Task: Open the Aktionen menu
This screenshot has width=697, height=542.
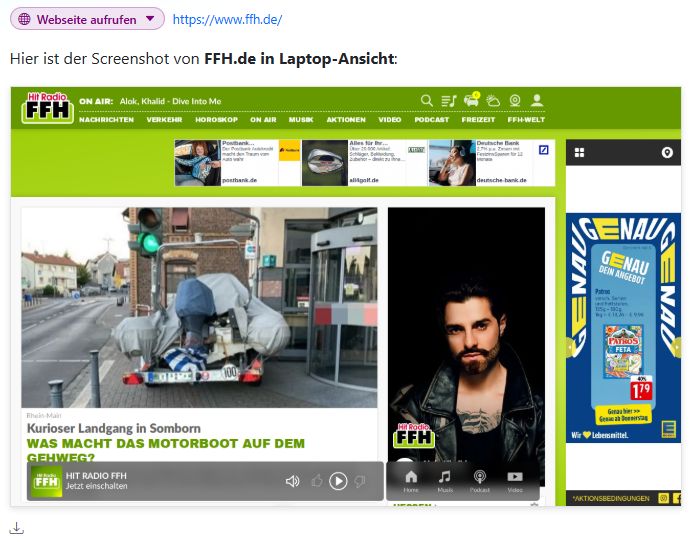Action: coord(346,120)
